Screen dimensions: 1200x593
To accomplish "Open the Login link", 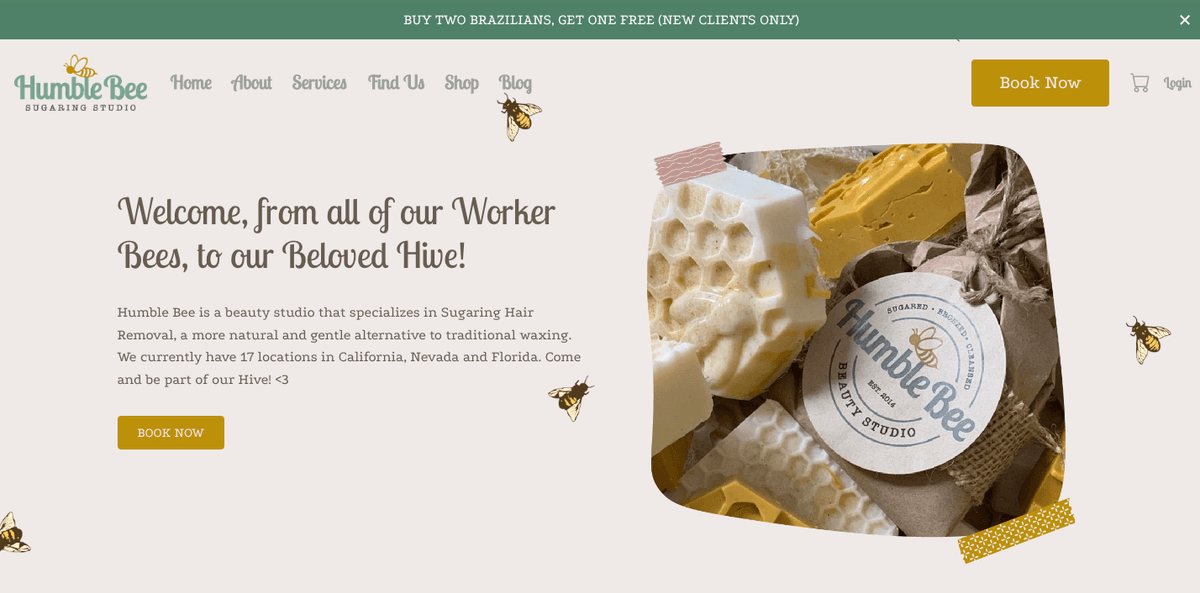I will tap(1177, 83).
